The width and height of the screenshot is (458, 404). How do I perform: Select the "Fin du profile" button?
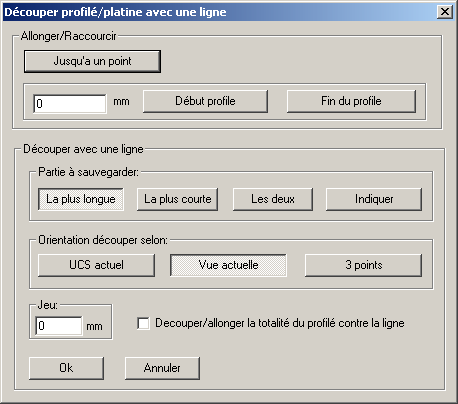click(x=351, y=101)
